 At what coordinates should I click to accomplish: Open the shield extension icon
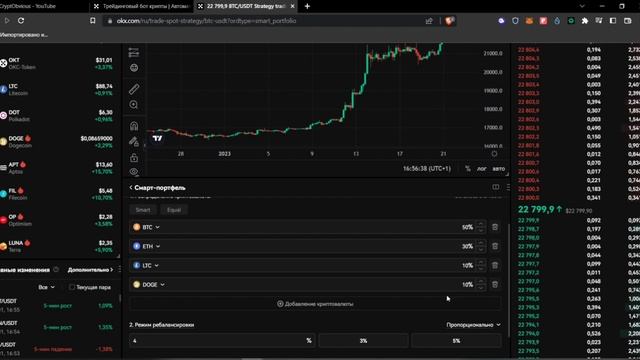tap(515, 21)
